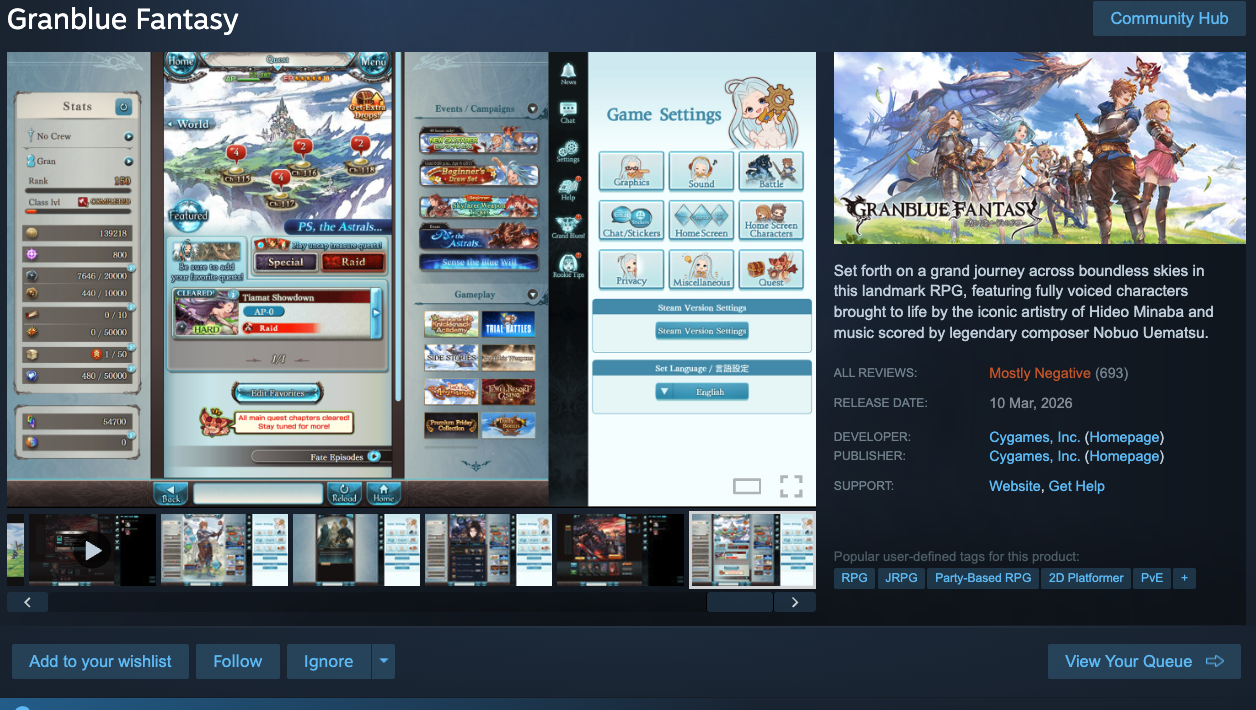Open the support Website link
This screenshot has height=710, width=1256.
tap(1014, 486)
